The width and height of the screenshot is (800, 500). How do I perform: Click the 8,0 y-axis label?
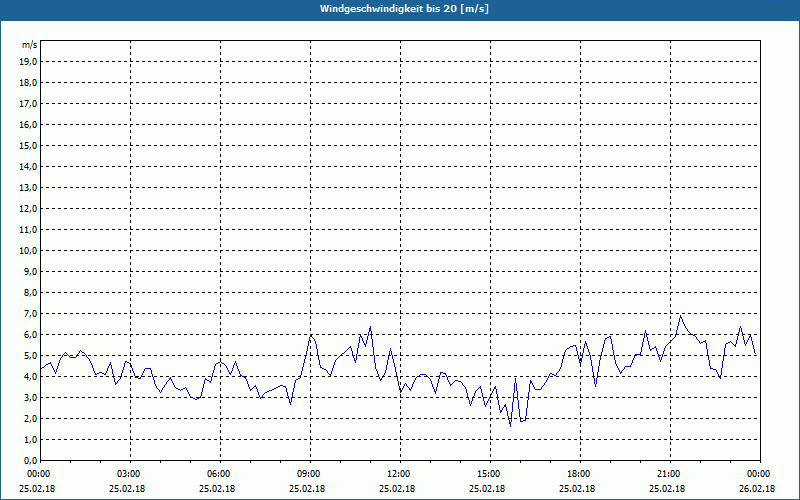[x=30, y=292]
